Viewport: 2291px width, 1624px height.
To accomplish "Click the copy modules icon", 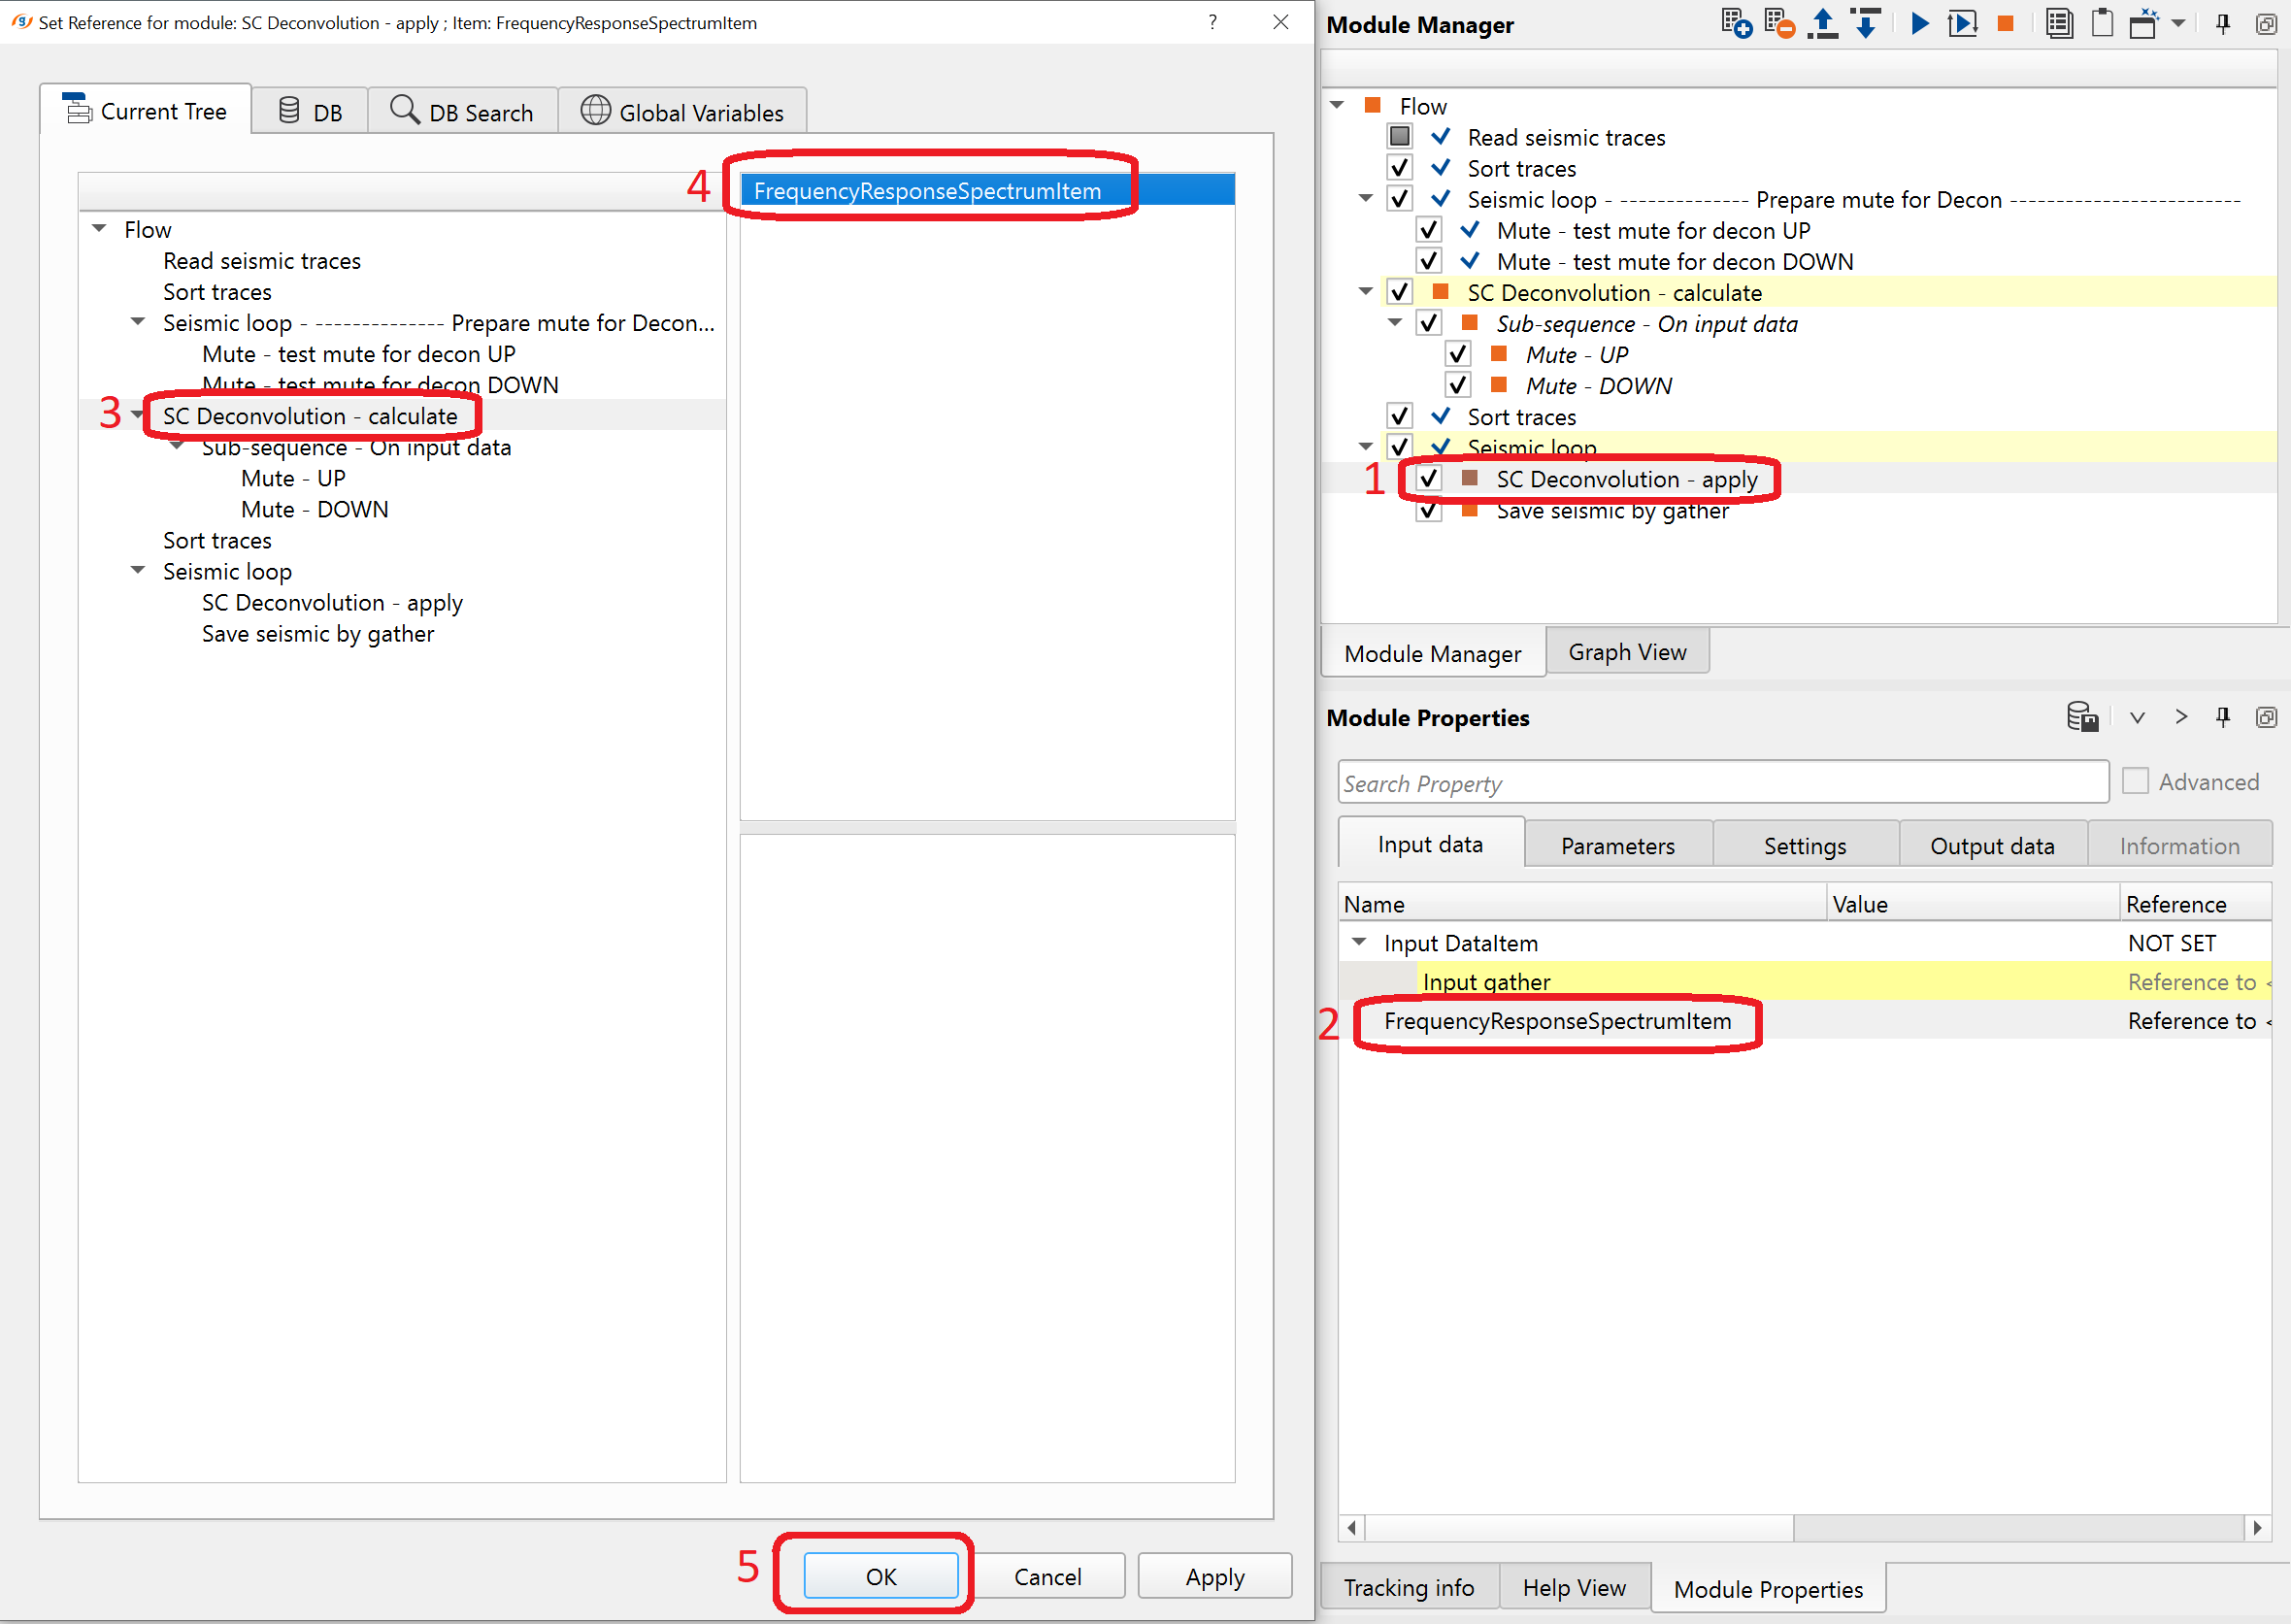I will 2058,23.
